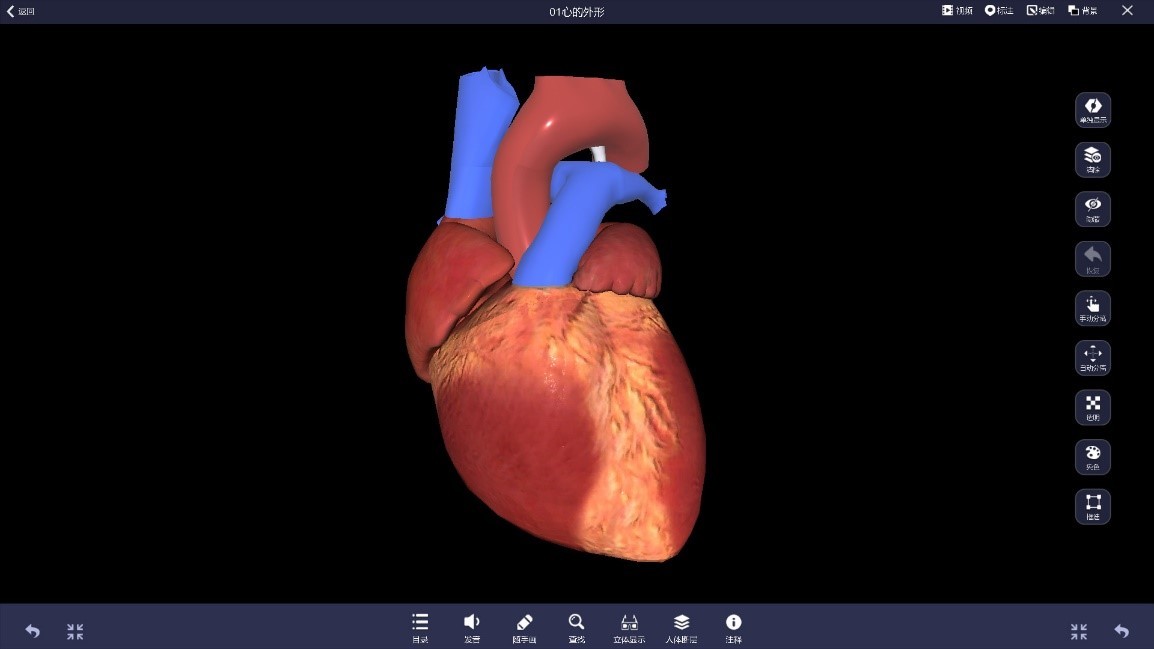Select the 框选 box selection tool

1093,506
